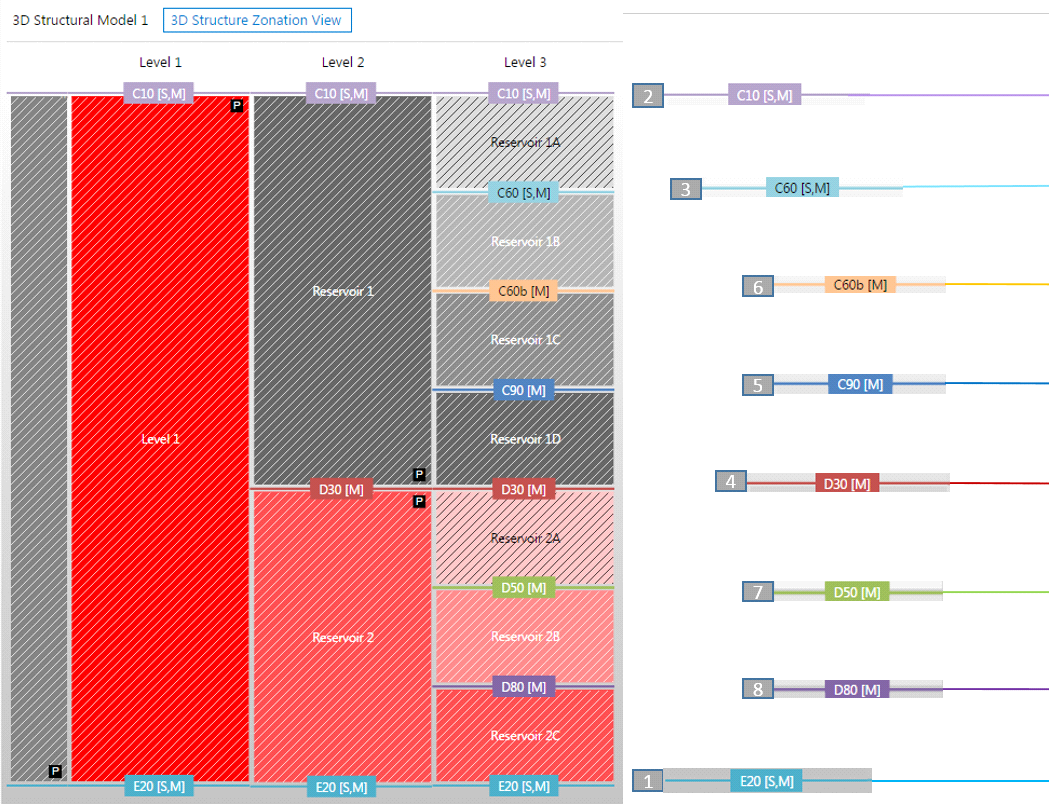Screen dimensions: 1049x804
Task: Click the D50 [M] label in right legend
Action: tap(857, 592)
